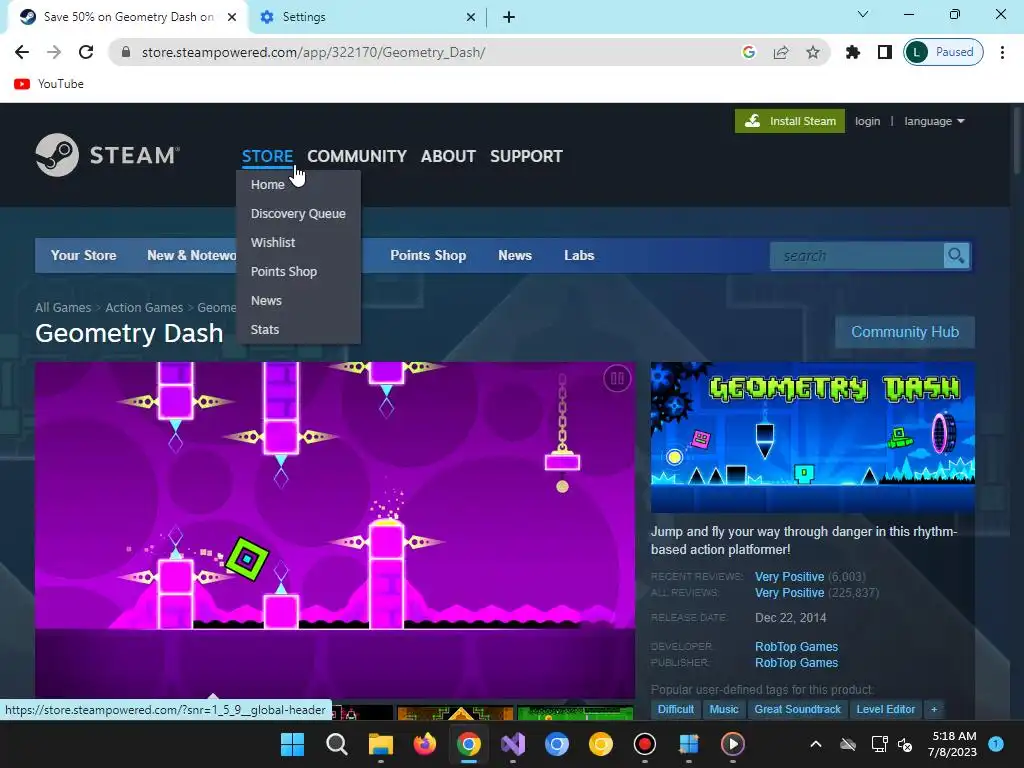Open Chrome three-dot menu
Screen dimensions: 1024x768
(x=1002, y=52)
